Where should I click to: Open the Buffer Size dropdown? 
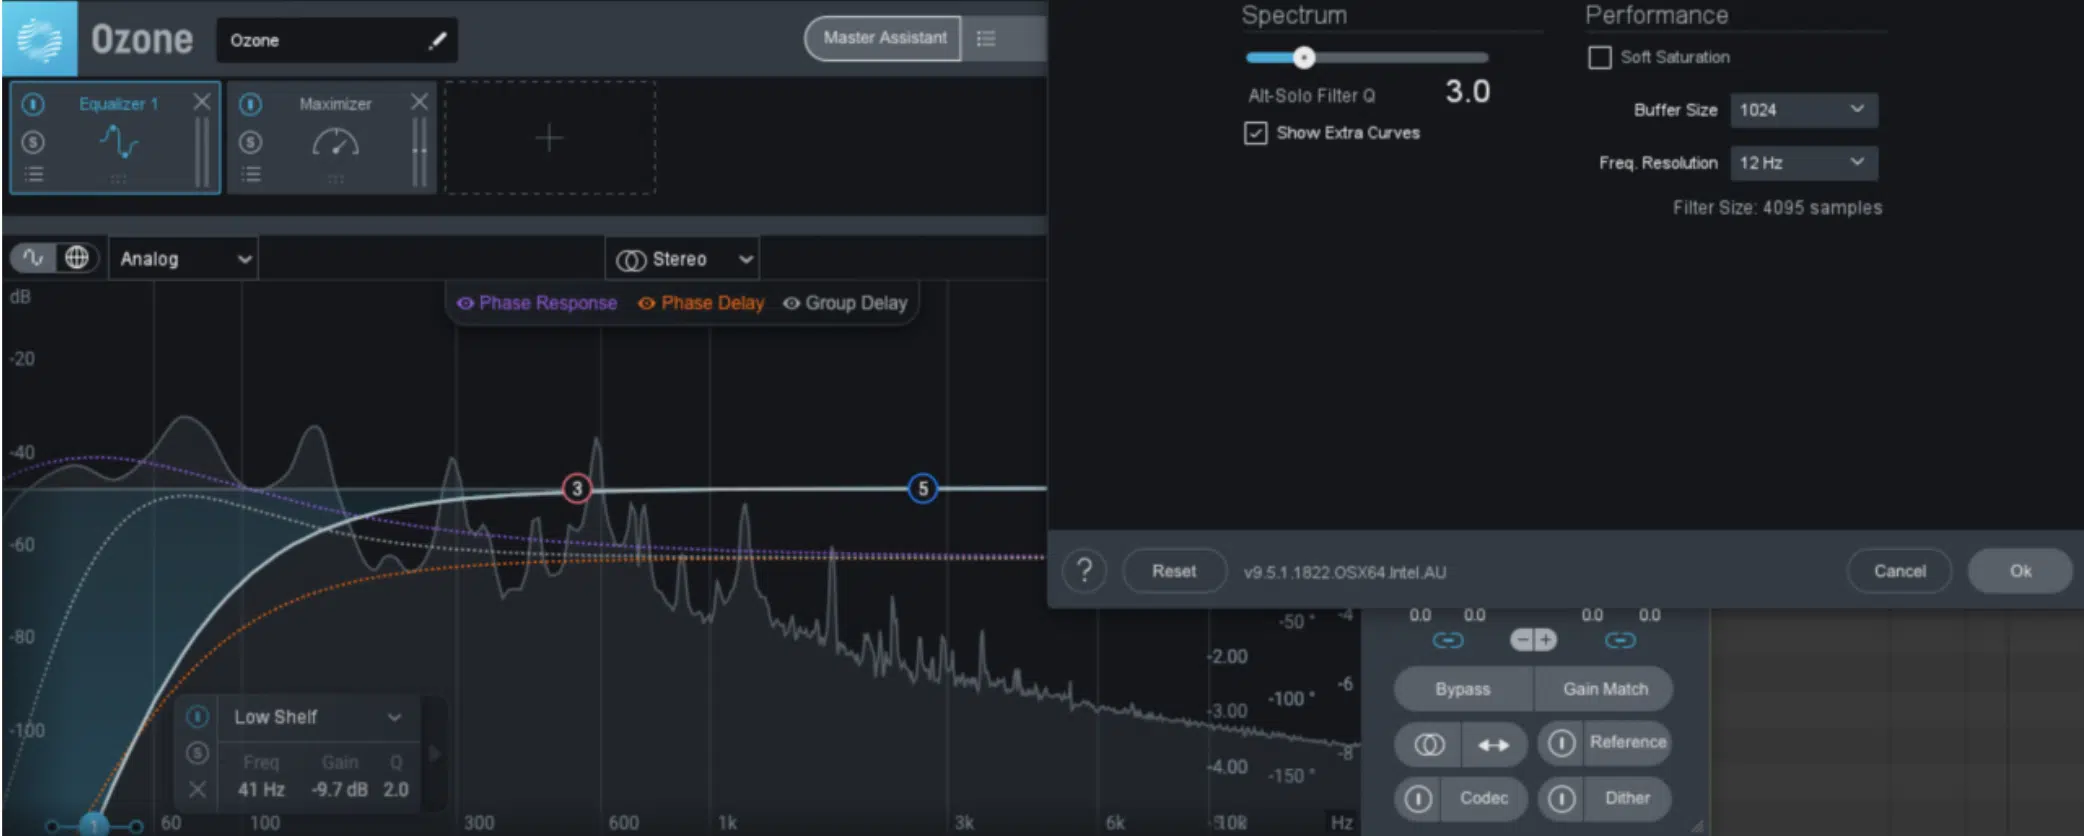point(1804,110)
